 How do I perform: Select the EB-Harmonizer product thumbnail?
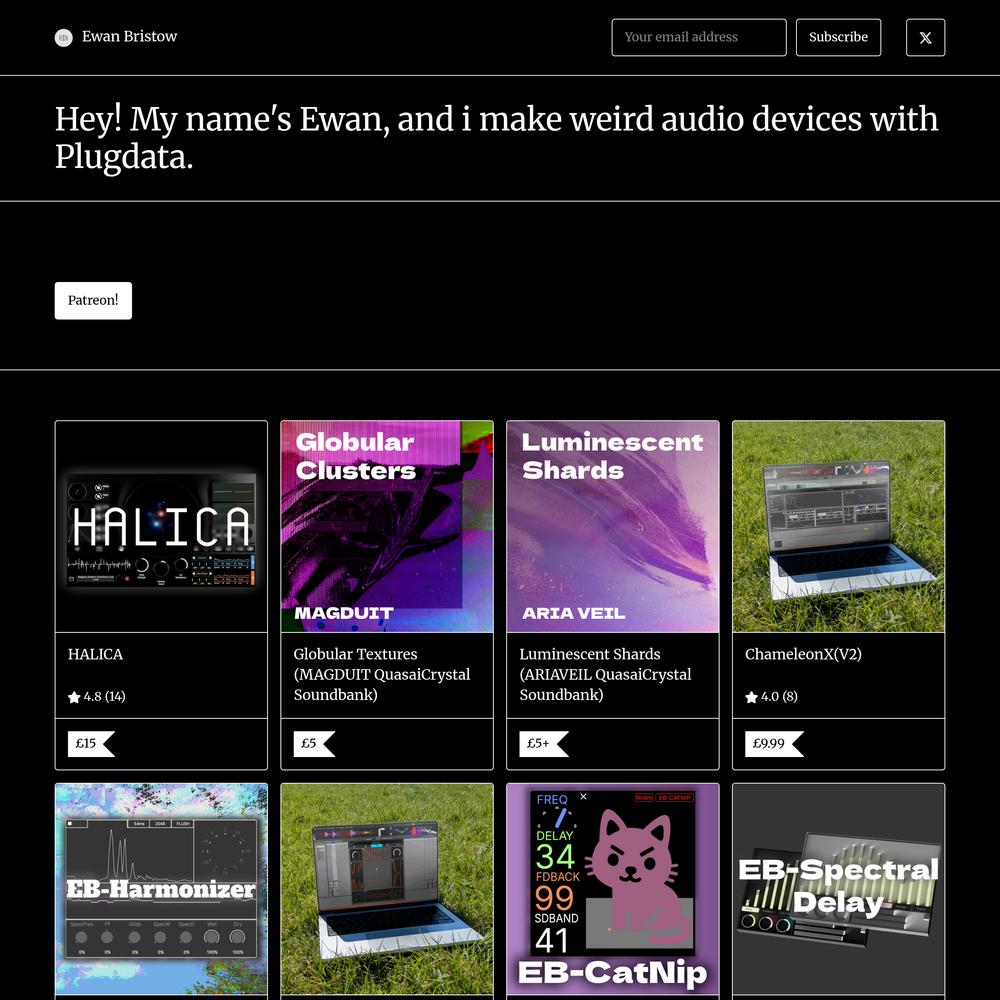pos(161,889)
